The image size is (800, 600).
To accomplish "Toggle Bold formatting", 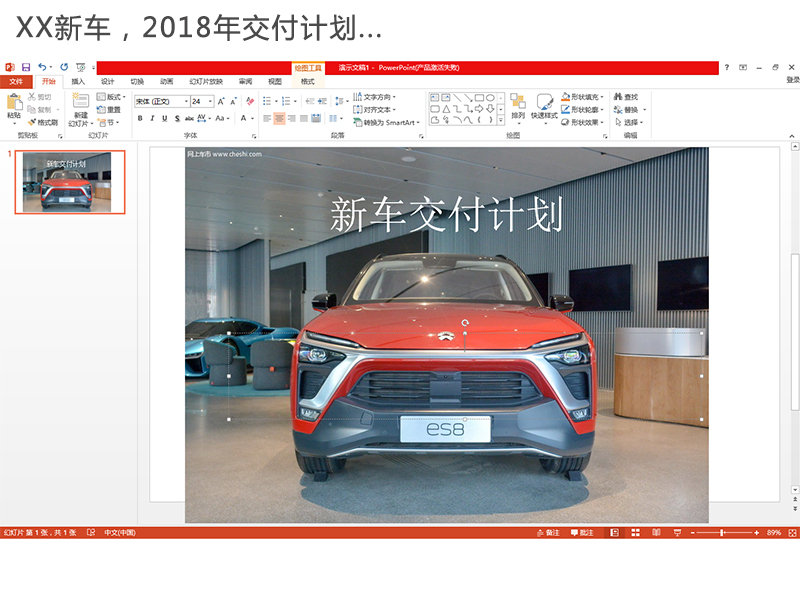I will [x=140, y=118].
